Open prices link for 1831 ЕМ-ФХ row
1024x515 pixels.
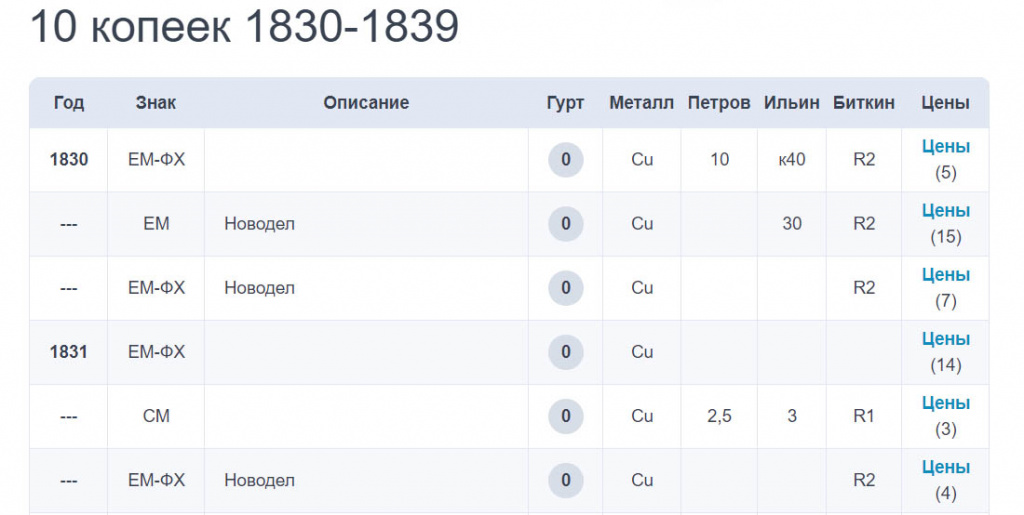945,339
